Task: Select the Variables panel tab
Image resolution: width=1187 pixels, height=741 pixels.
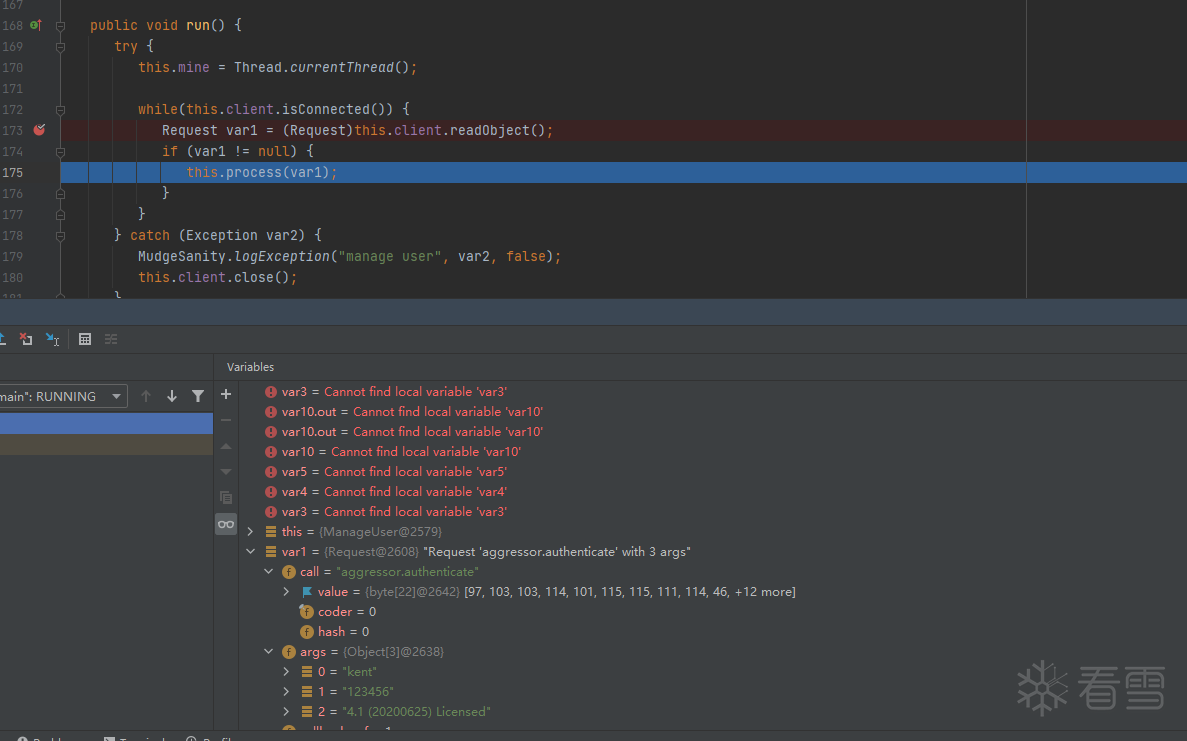Action: click(x=250, y=367)
